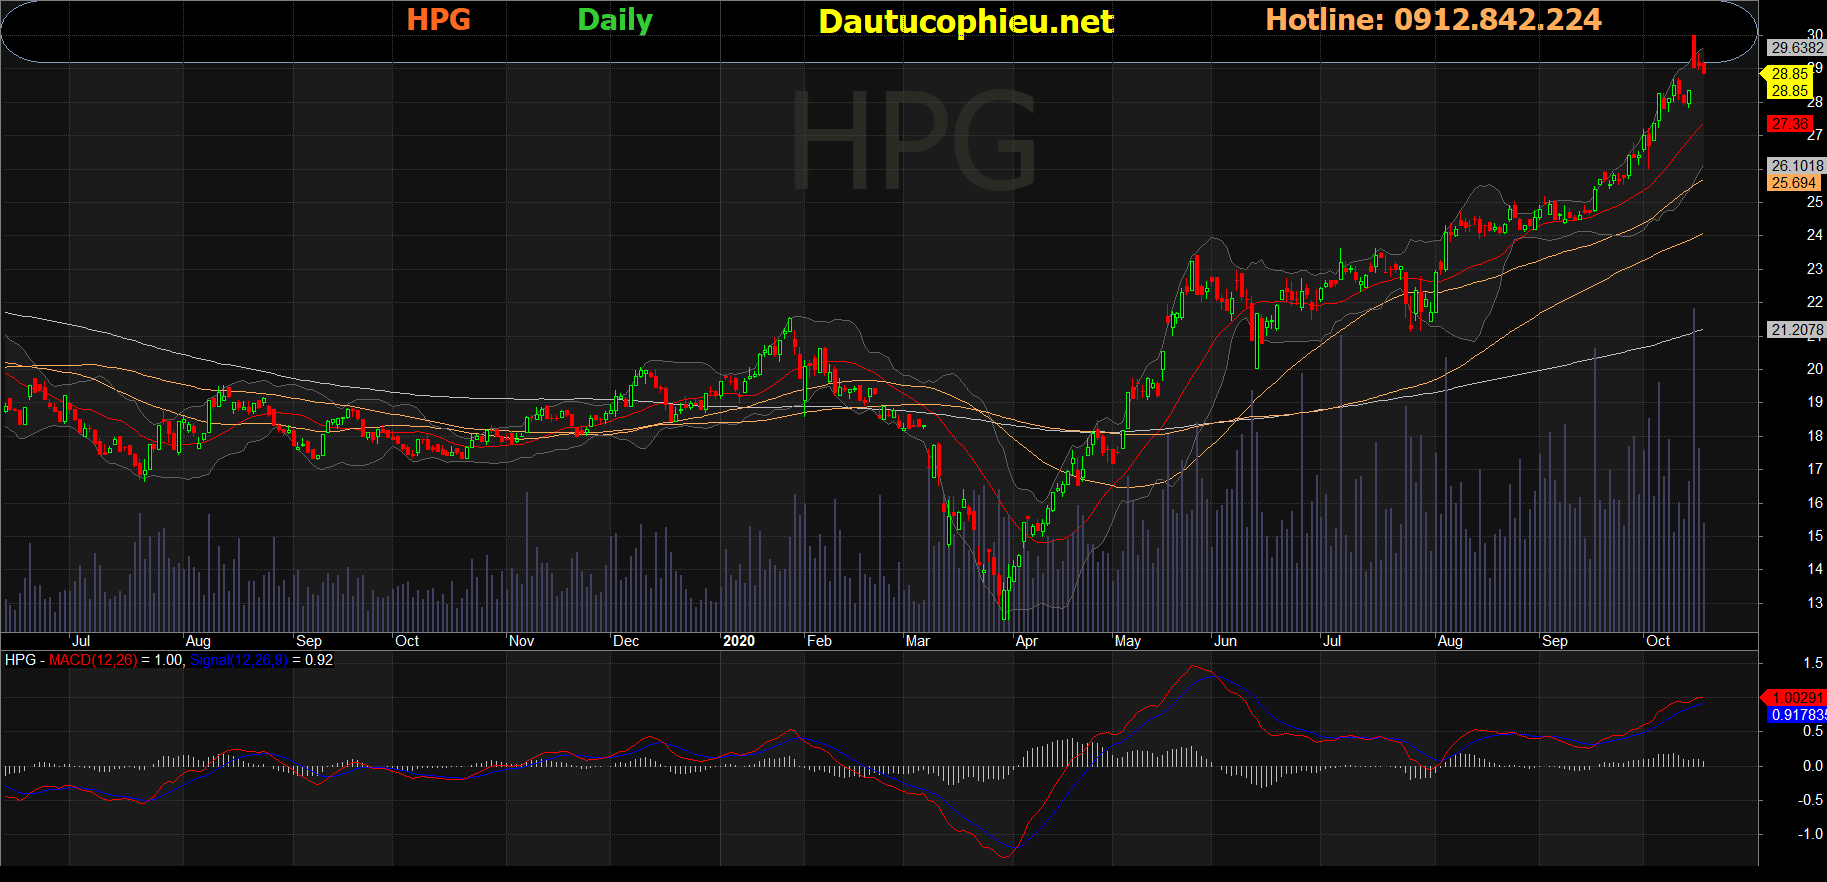Click the red 27.38 axis label
1827x882 pixels.
(1789, 124)
